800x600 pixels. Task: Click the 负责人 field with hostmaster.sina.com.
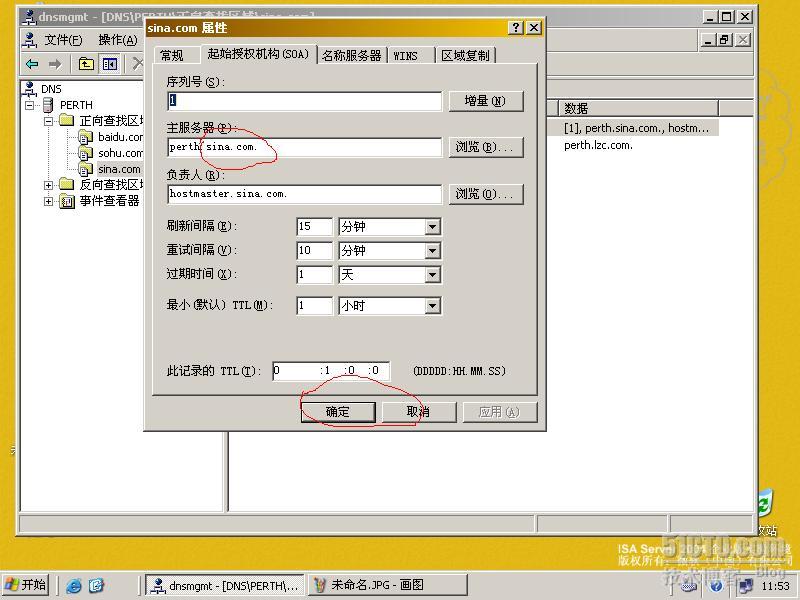tap(305, 194)
